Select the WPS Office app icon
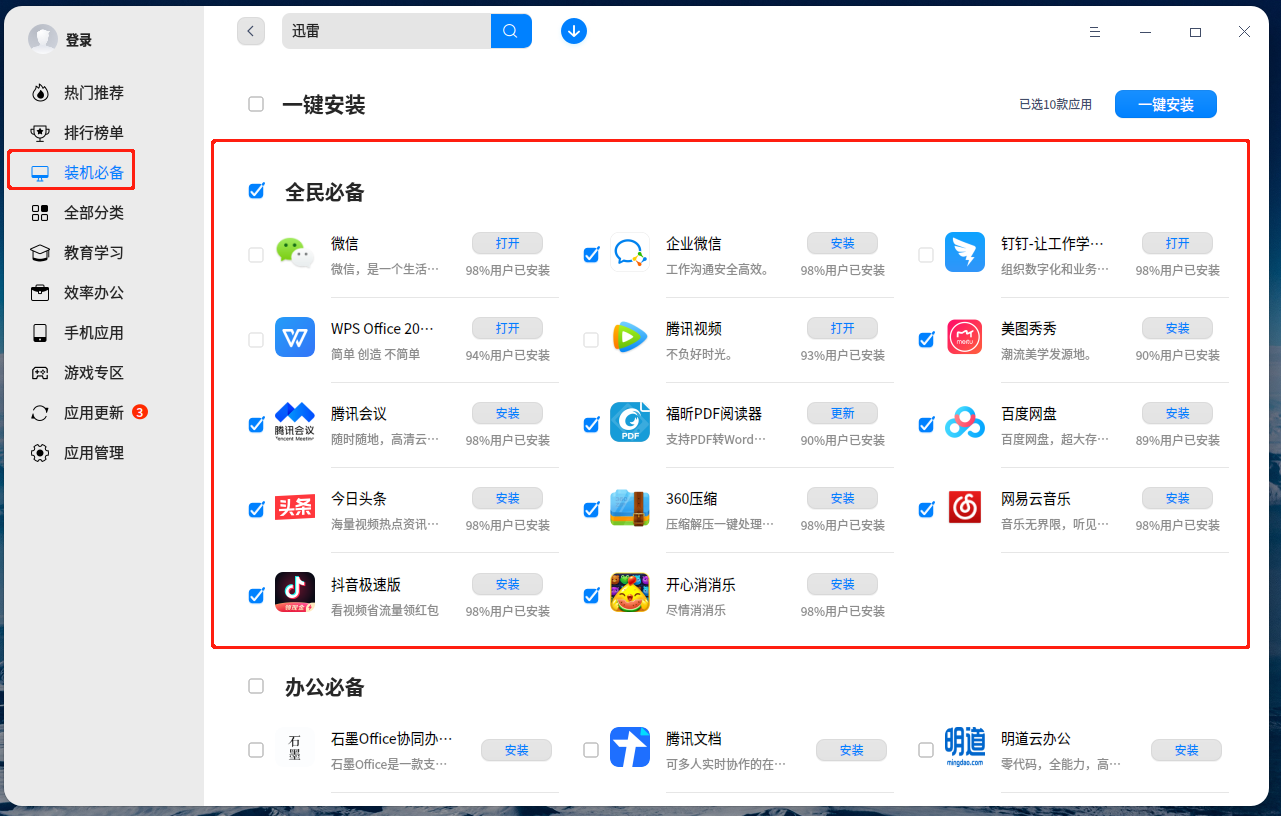The image size is (1281, 816). (295, 338)
